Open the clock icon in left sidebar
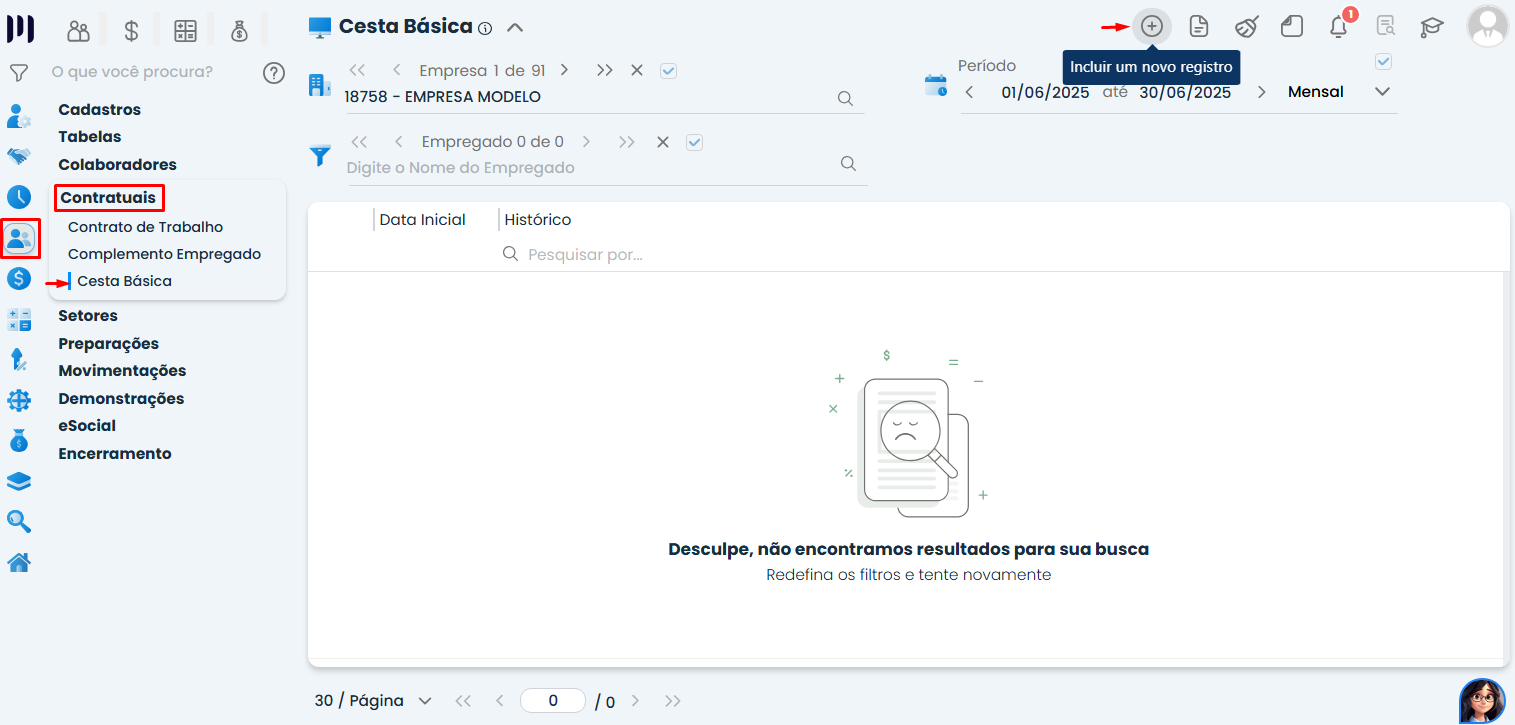This screenshot has height=725, width=1515. click(19, 196)
